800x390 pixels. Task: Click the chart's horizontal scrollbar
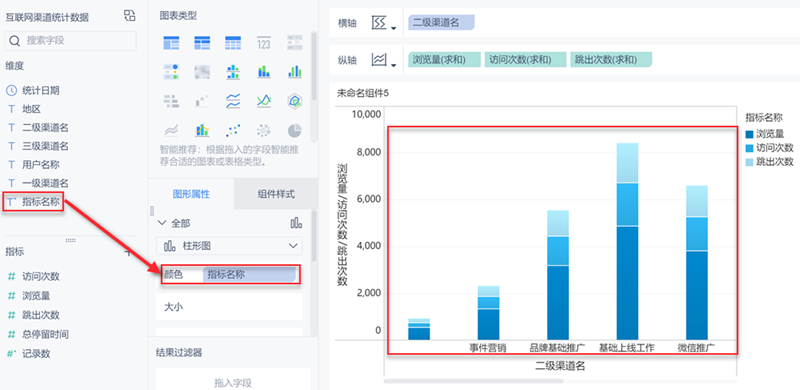(x=473, y=381)
